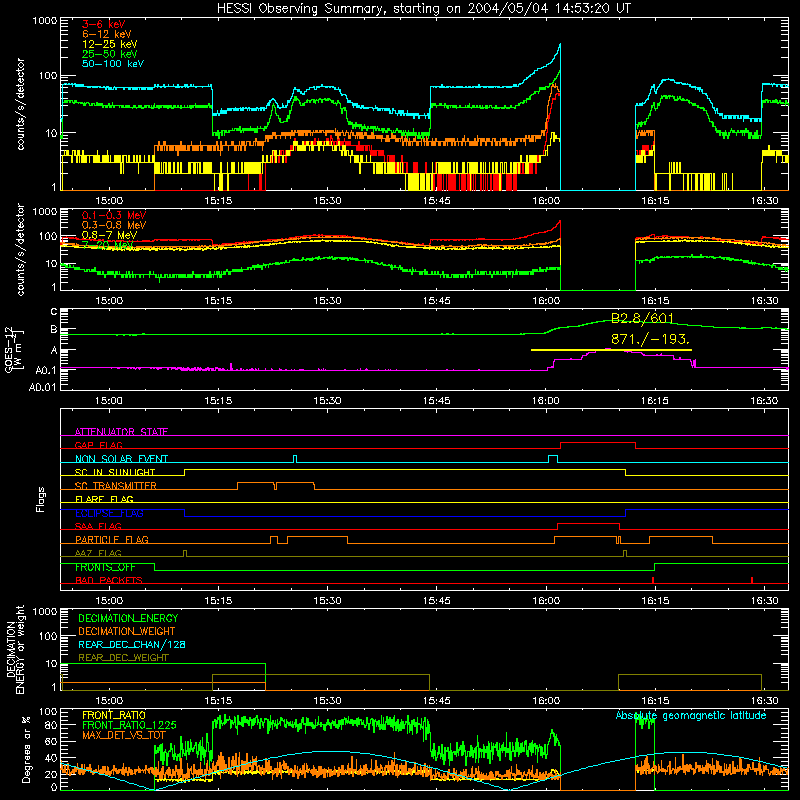The width and height of the screenshot is (800, 800).
Task: Select the SC_IN_SUNLIGHT flag label
Action: (x=115, y=472)
